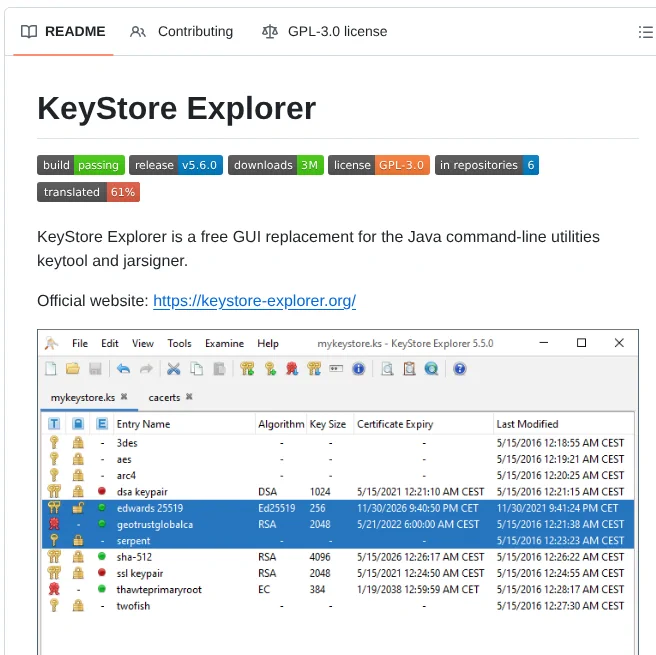This screenshot has height=655, width=656.
Task: Click the Paste toolbar icon
Action: [219, 369]
